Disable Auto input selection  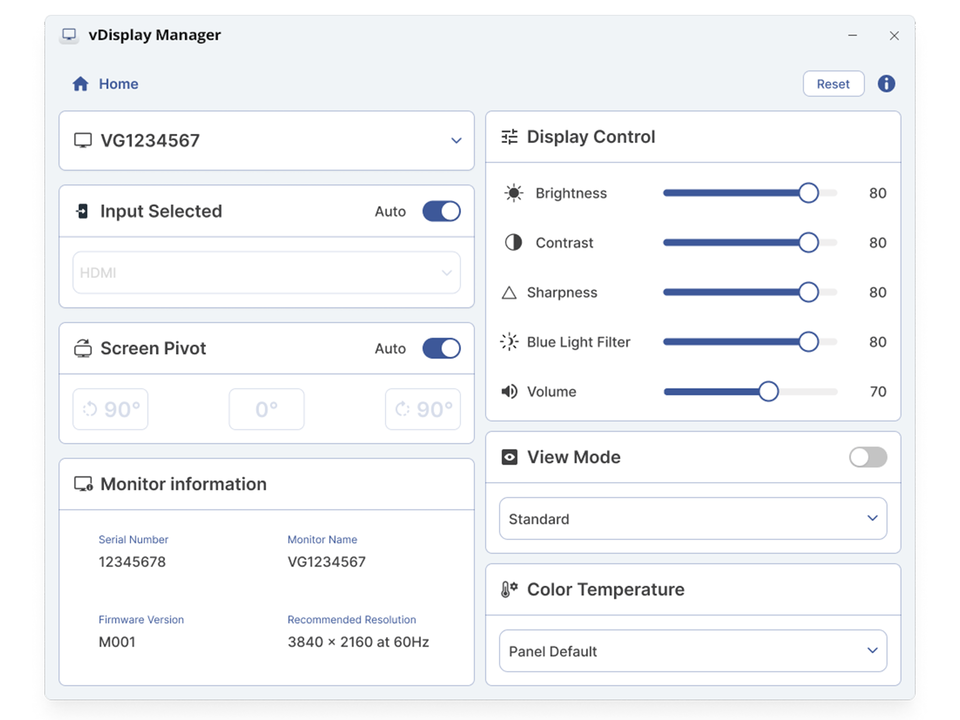441,211
